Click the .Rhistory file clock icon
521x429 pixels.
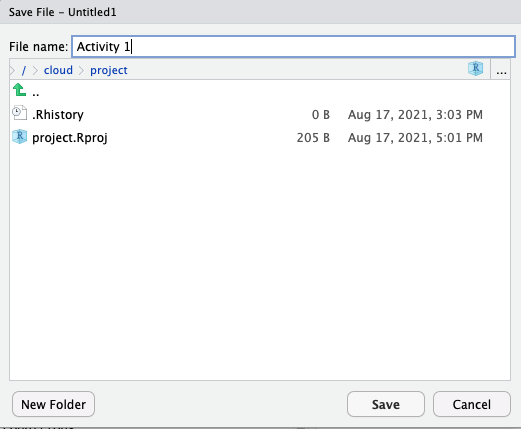point(19,113)
